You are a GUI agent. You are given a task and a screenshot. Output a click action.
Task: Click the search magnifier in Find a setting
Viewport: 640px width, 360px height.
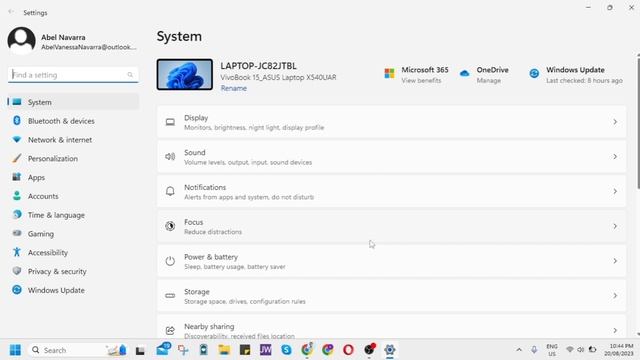coord(130,75)
